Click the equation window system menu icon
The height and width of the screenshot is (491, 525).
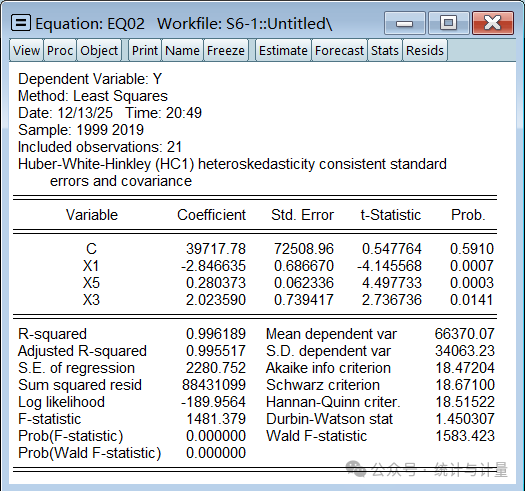coord(21,23)
